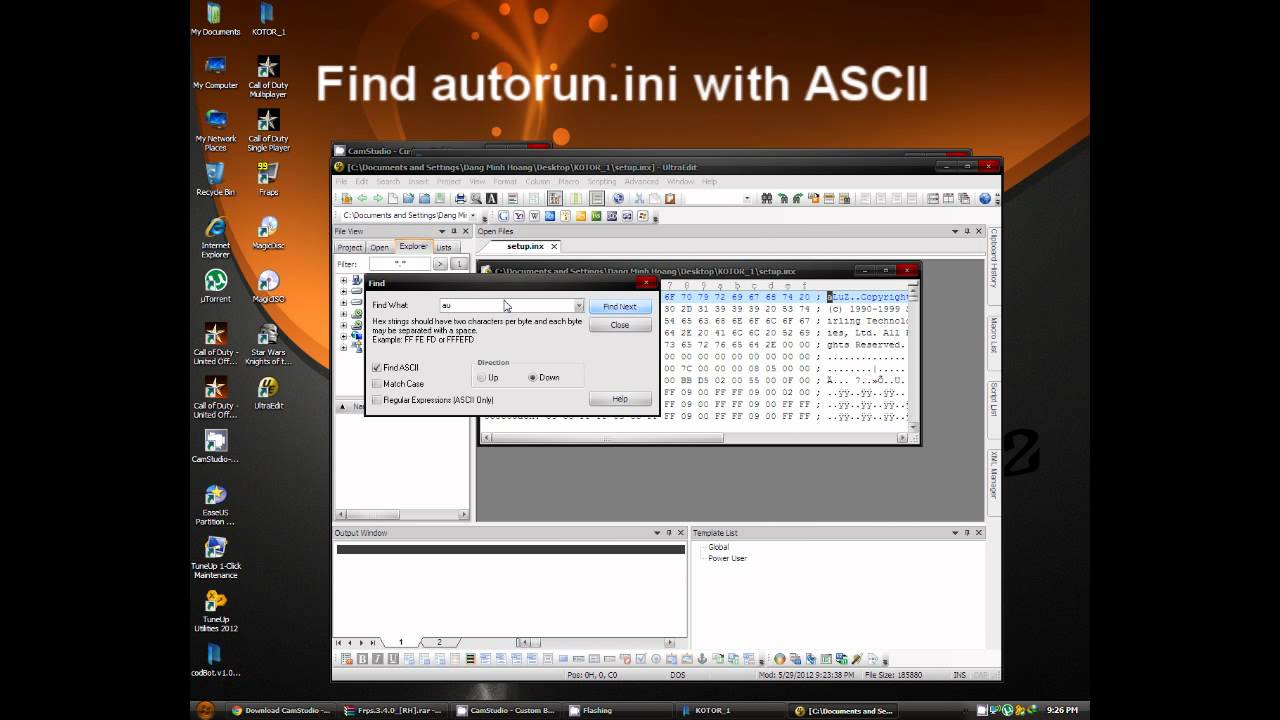Viewport: 1280px width, 720px height.
Task: Switch to output tab 2
Action: coord(439,642)
